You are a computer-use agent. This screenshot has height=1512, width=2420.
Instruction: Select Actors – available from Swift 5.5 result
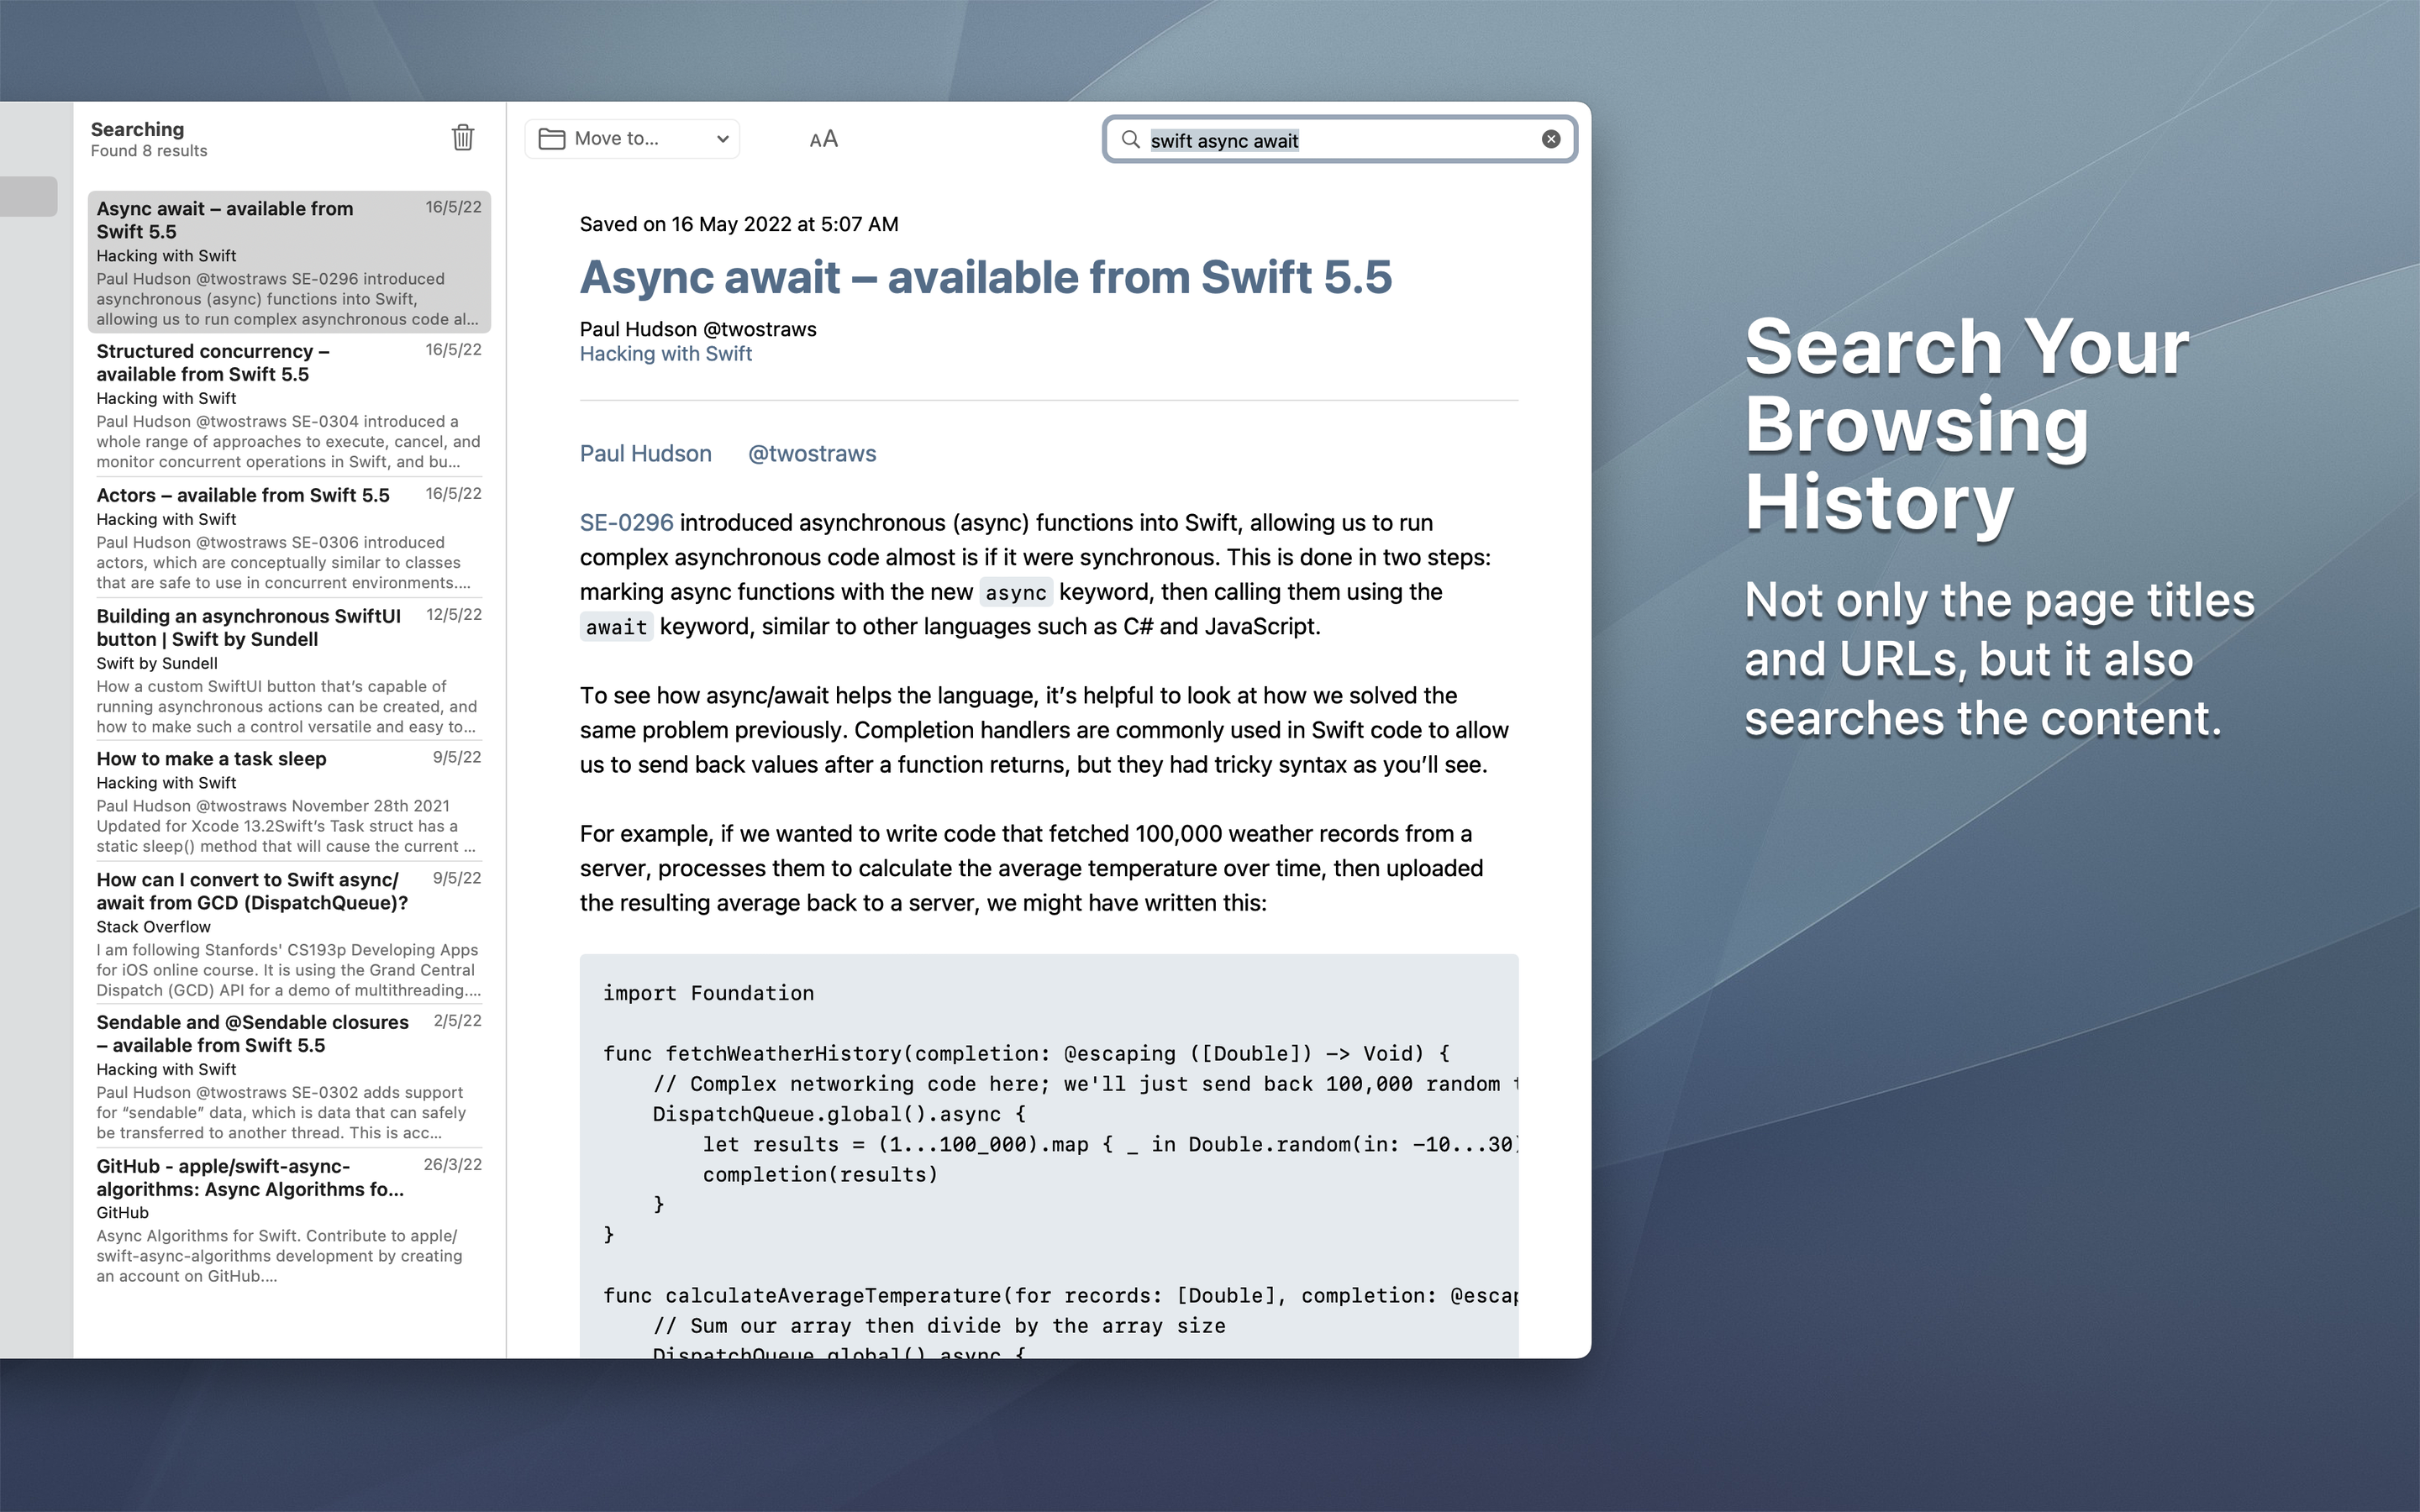(289, 537)
